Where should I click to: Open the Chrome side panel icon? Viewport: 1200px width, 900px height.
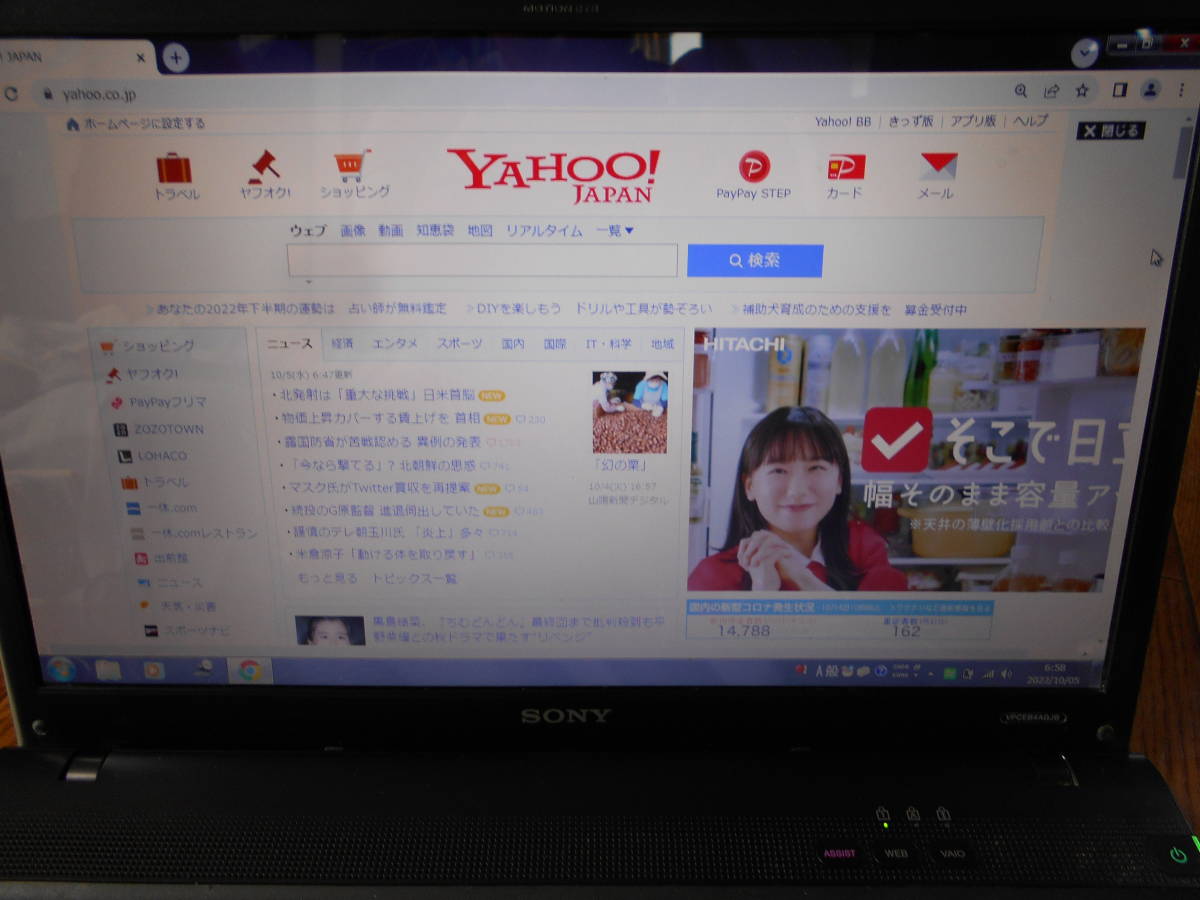click(x=1119, y=91)
